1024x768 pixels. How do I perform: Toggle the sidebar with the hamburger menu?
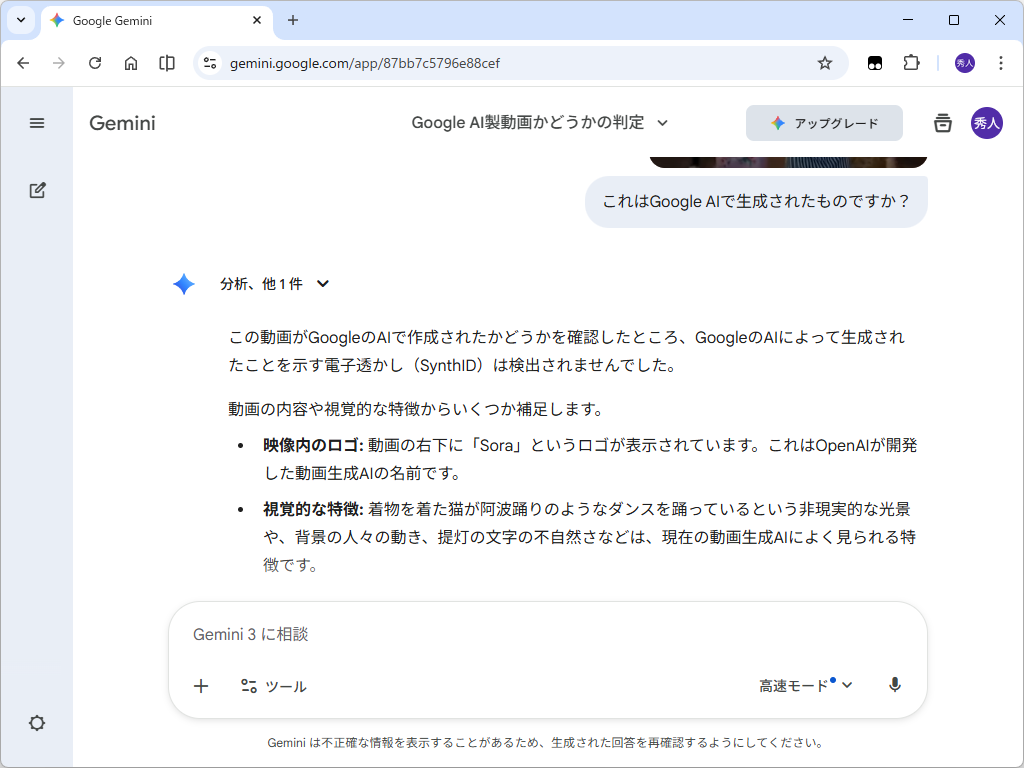[x=37, y=123]
